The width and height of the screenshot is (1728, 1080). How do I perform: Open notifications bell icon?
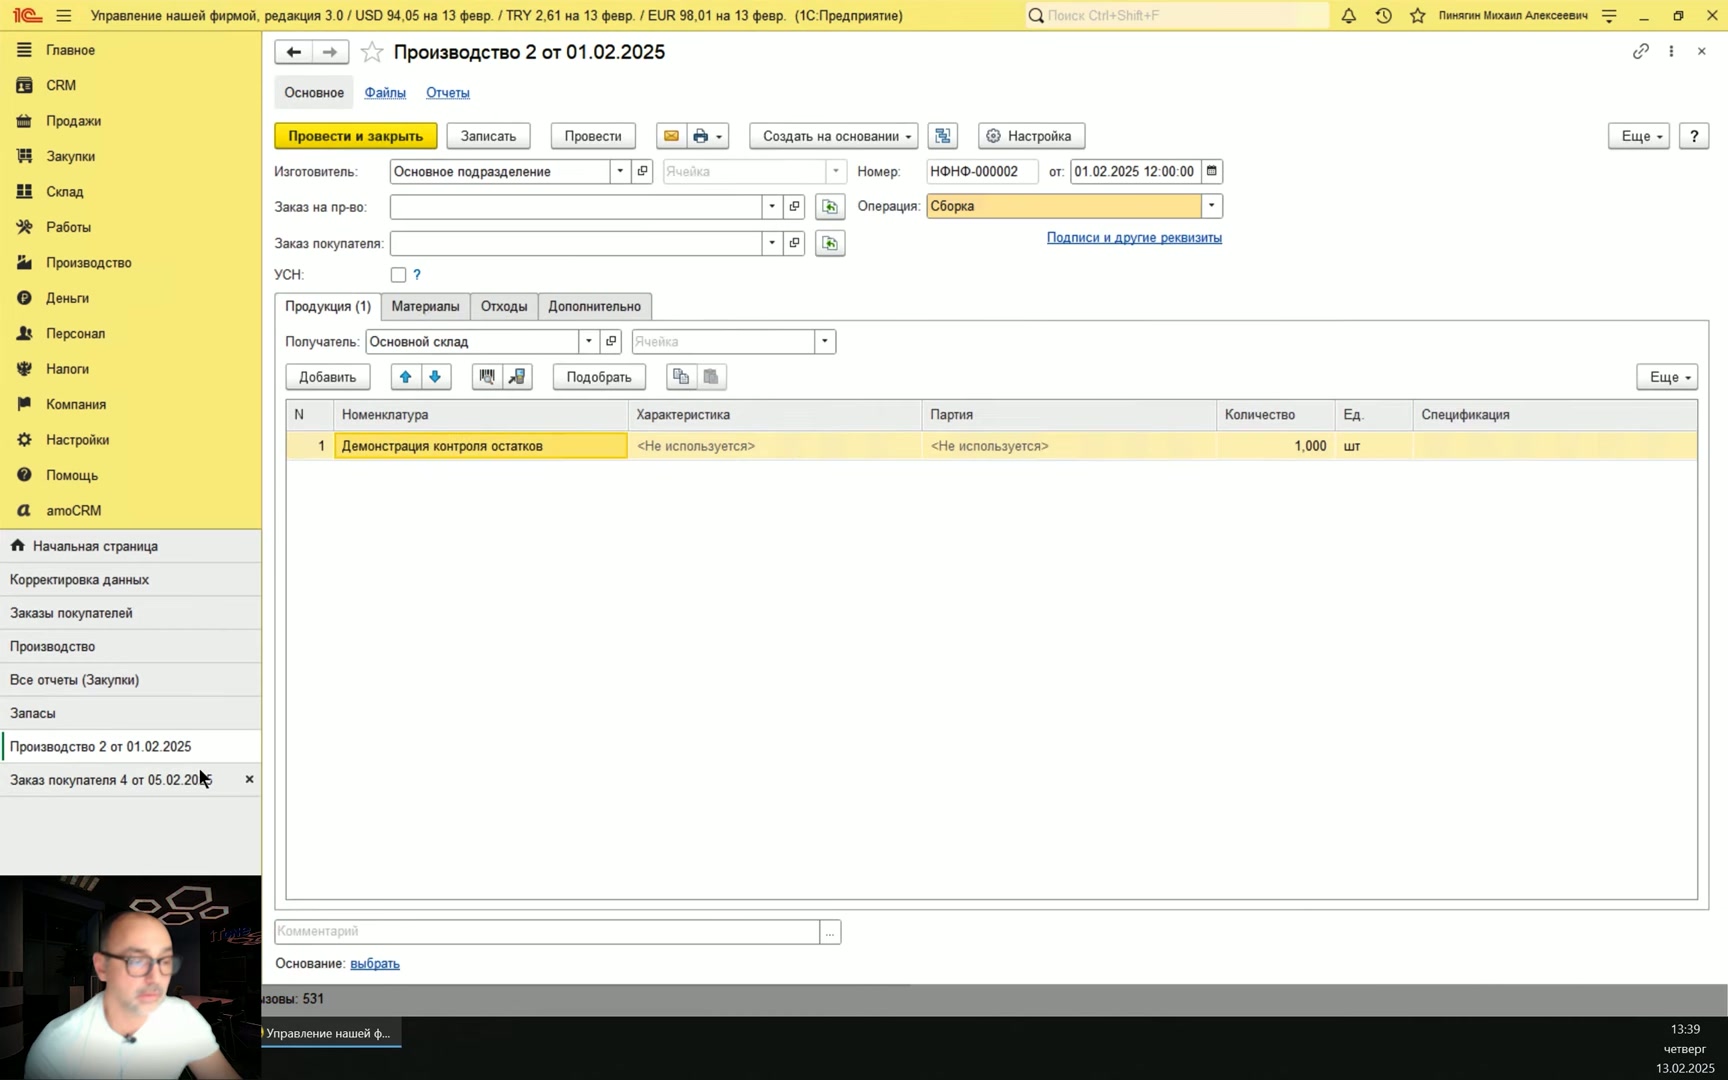pos(1349,15)
